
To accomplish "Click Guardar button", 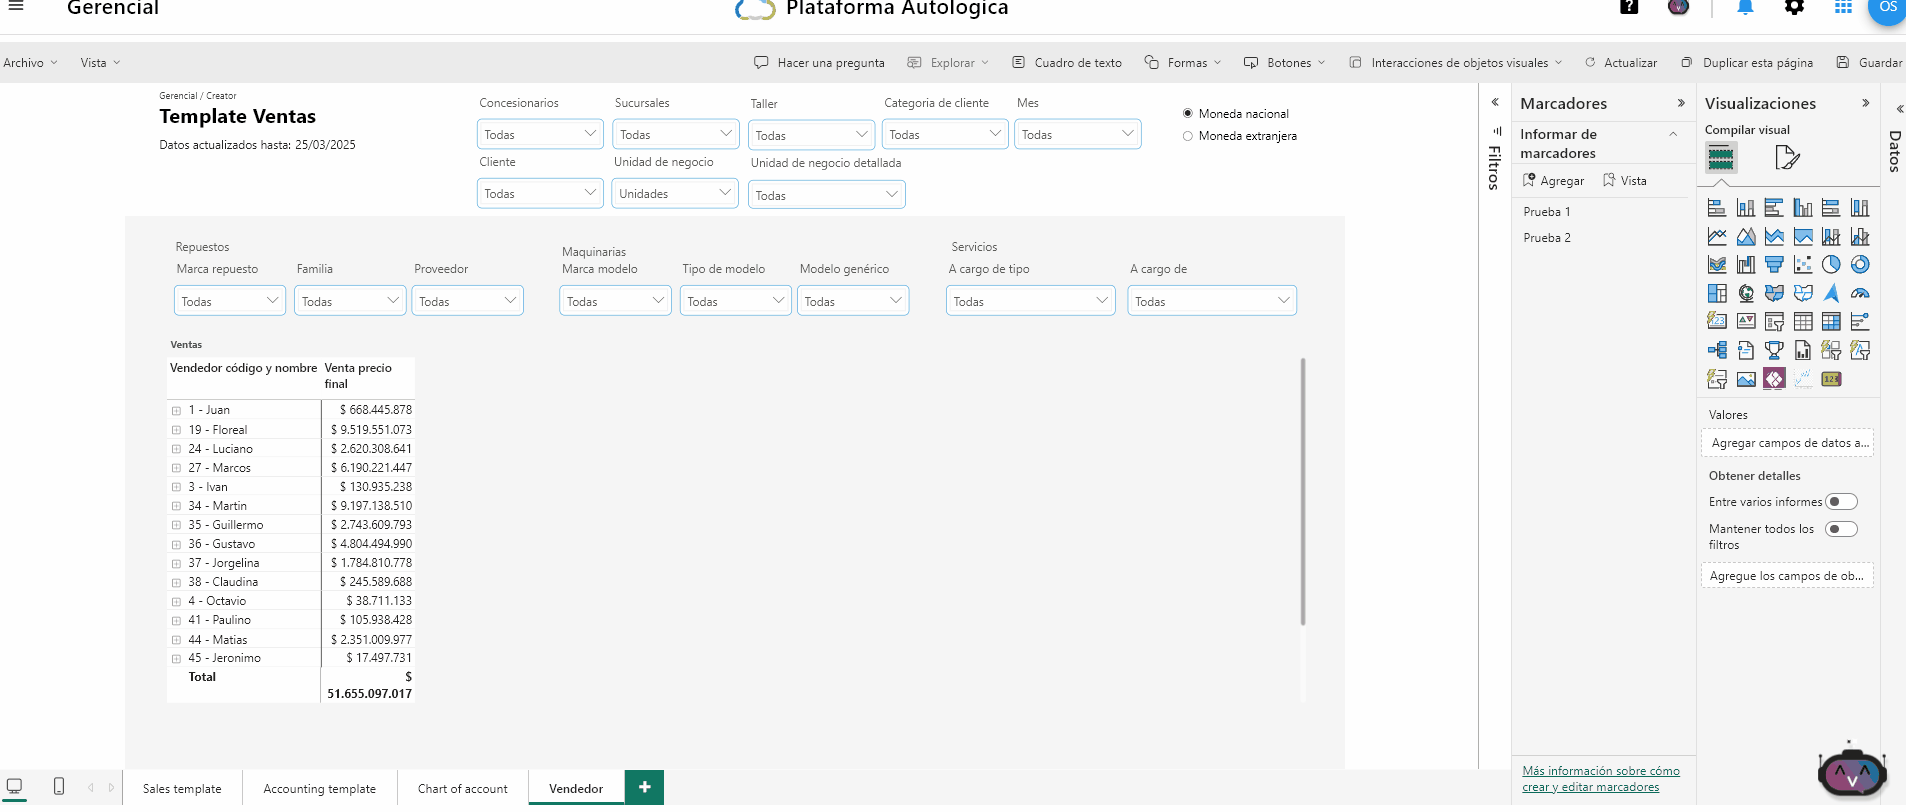I will (x=1869, y=62).
